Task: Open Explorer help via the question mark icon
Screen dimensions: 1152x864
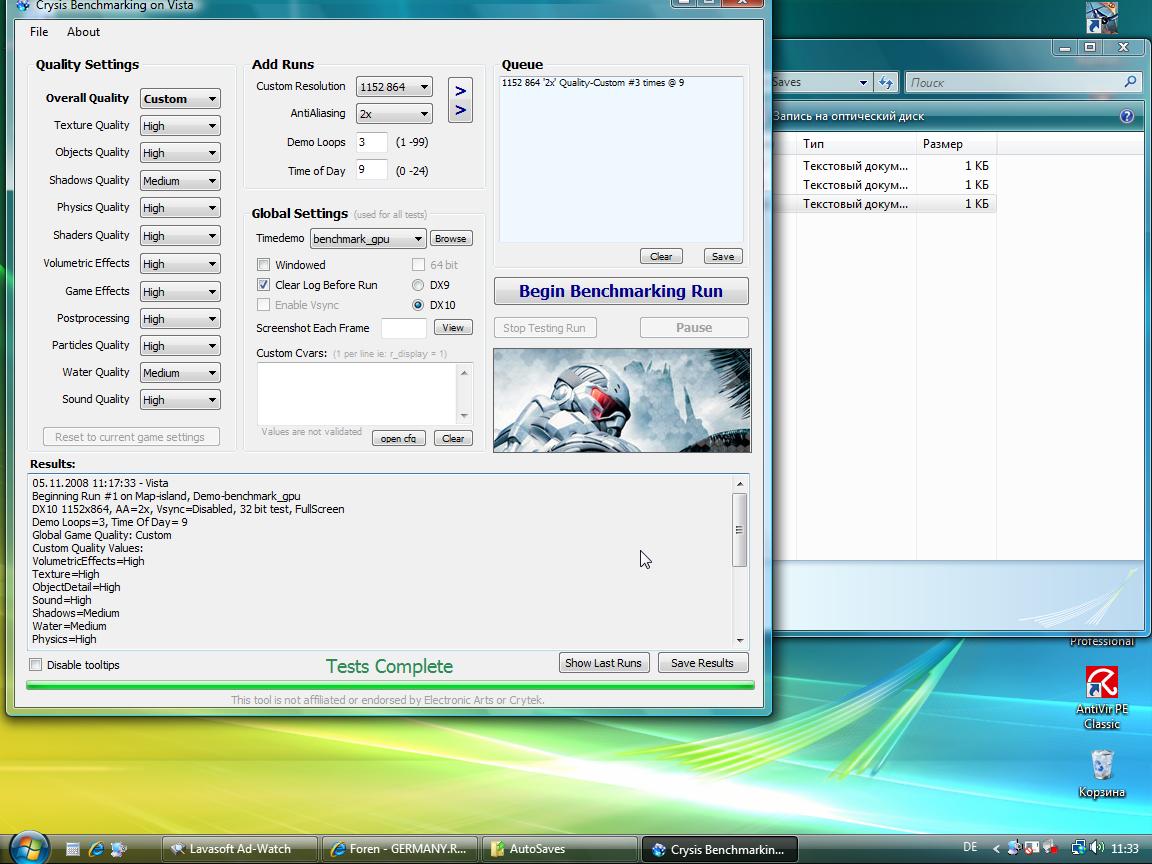Action: 1126,116
